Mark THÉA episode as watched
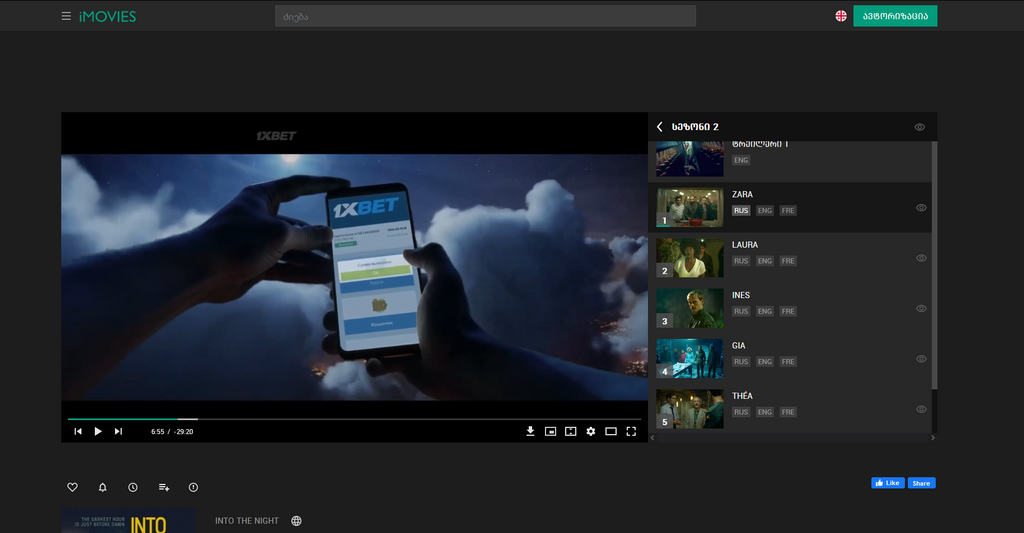 [x=921, y=409]
